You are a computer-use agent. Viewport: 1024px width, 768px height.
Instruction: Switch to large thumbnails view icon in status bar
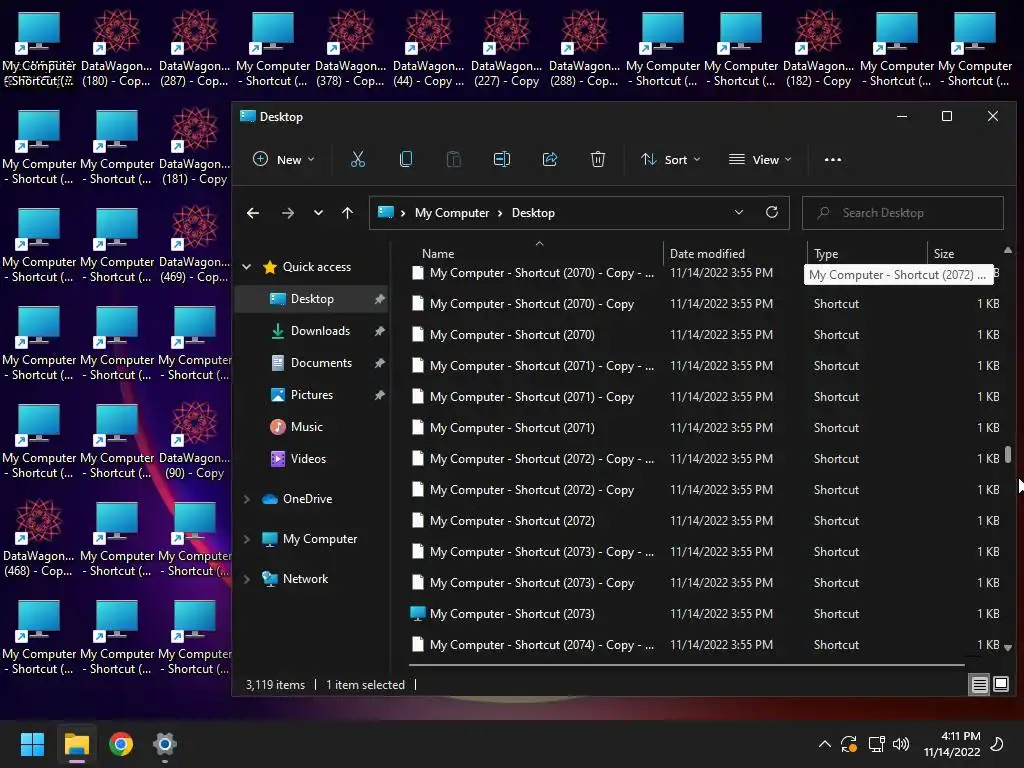coord(1000,684)
